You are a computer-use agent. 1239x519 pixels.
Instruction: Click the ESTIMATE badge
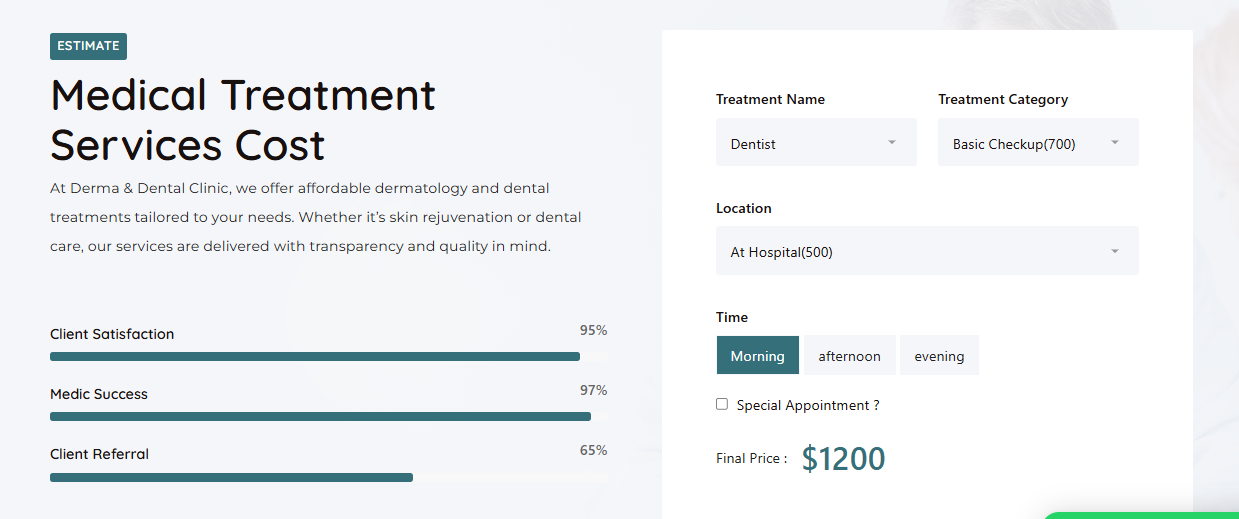pos(88,46)
